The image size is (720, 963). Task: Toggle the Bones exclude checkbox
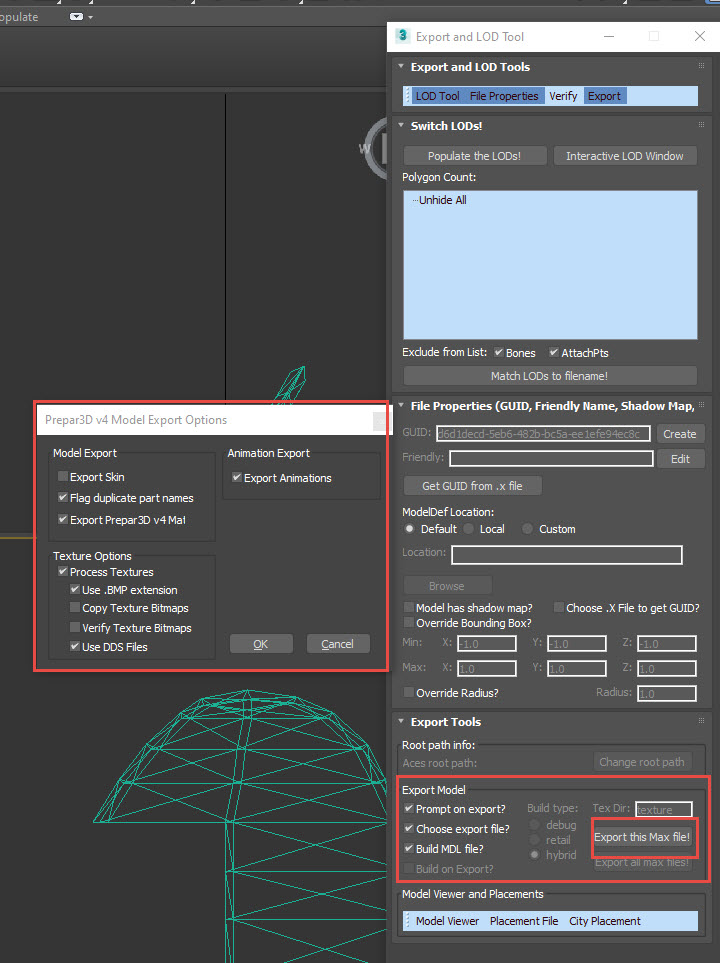click(499, 353)
